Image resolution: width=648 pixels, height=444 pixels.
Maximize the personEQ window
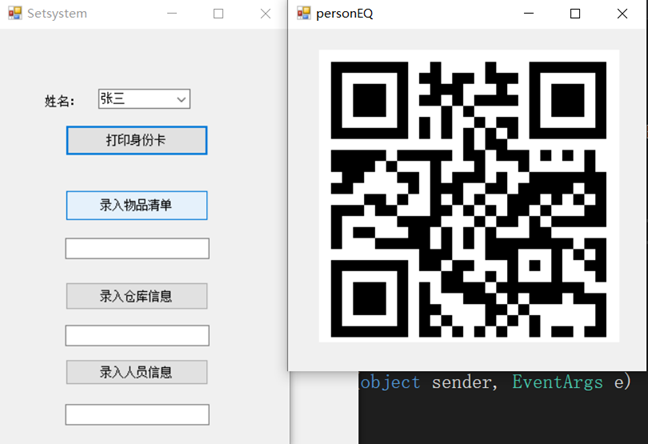pos(575,14)
